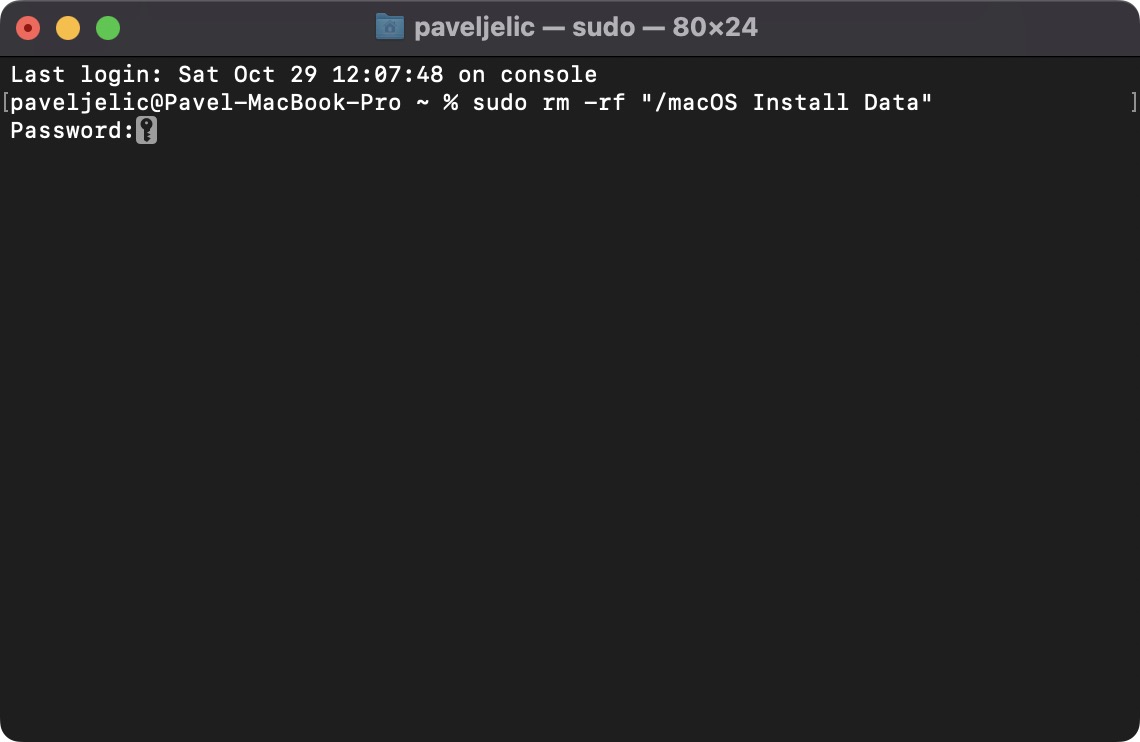Zoom the window with green button

click(x=108, y=28)
